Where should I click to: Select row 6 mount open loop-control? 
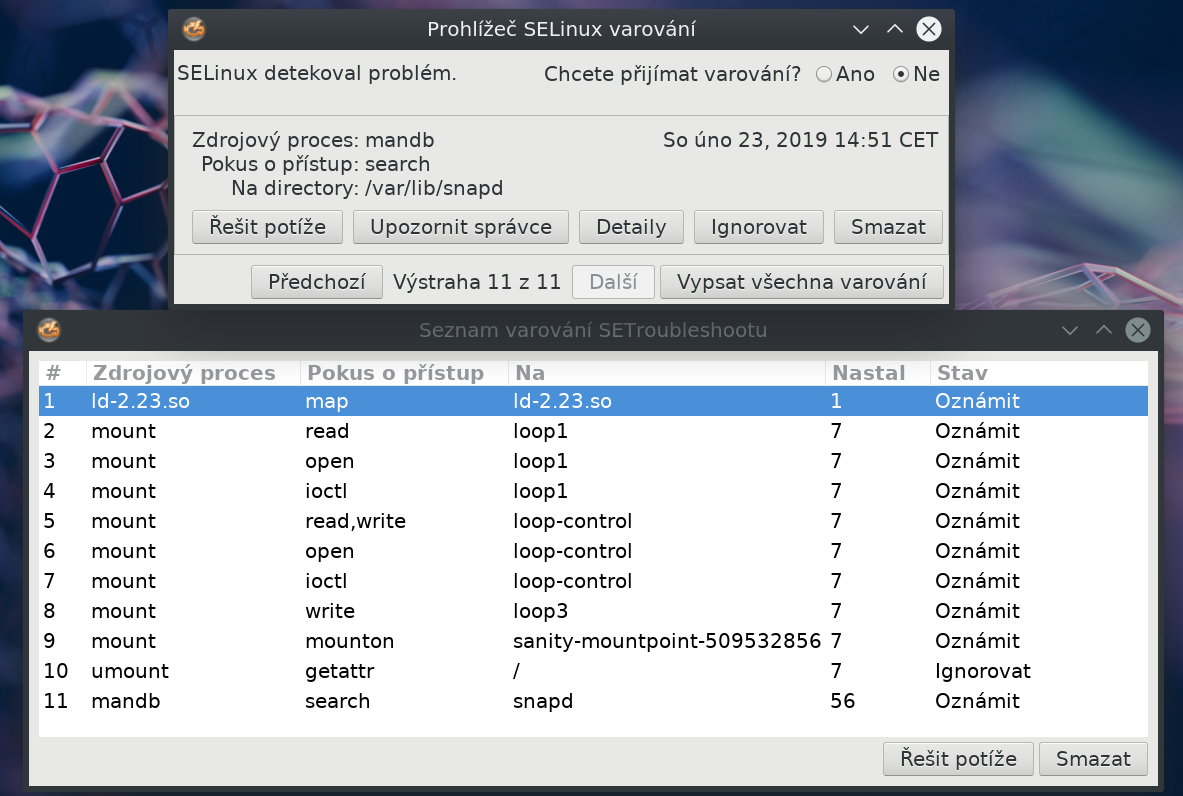point(593,551)
